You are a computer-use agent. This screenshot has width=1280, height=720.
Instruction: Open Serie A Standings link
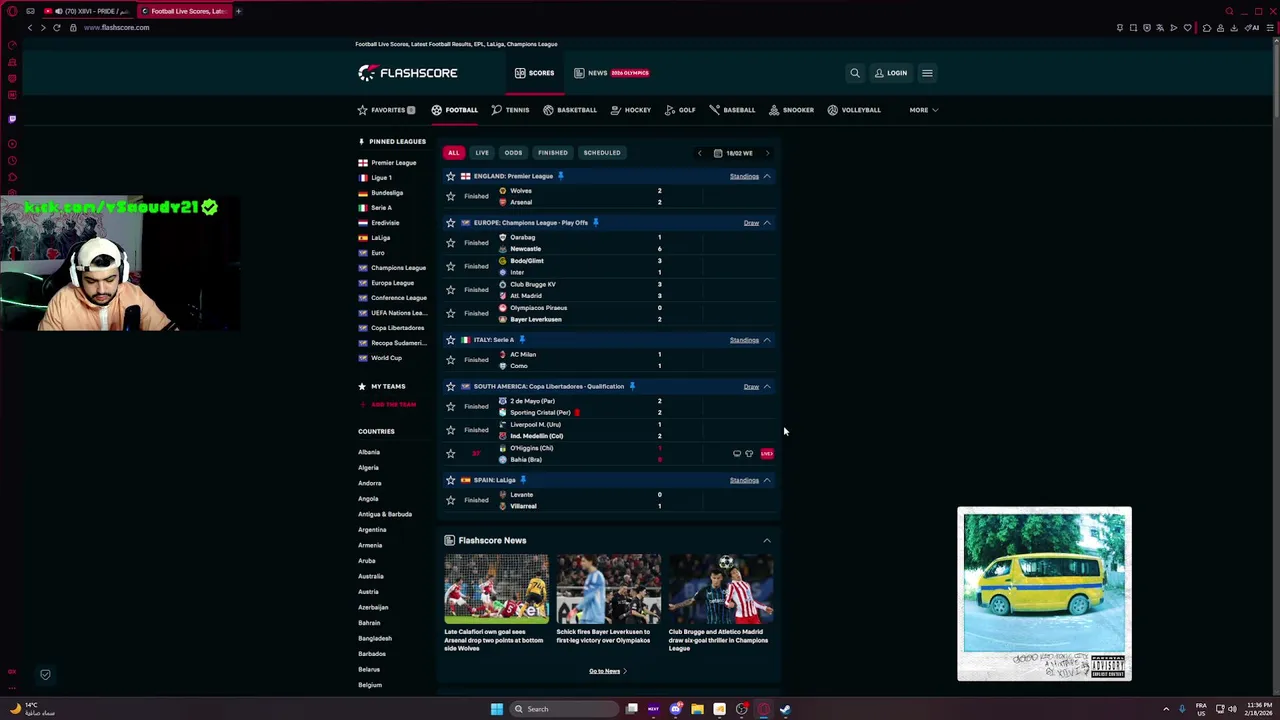pos(744,340)
